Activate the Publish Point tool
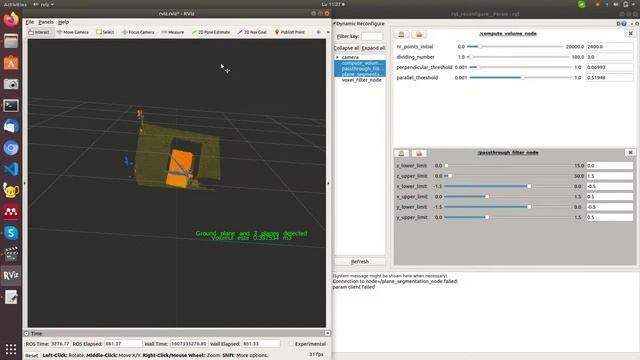640x360 pixels. tap(289, 32)
